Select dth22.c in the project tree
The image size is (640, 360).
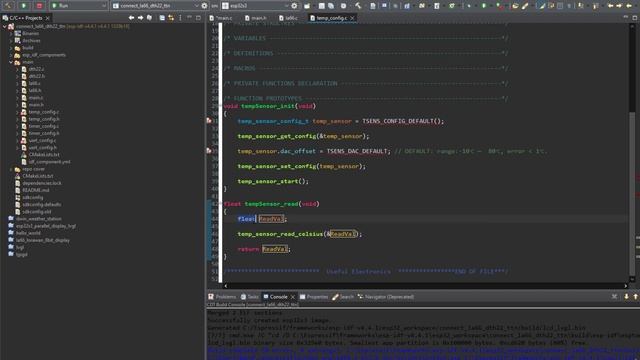[x=36, y=69]
